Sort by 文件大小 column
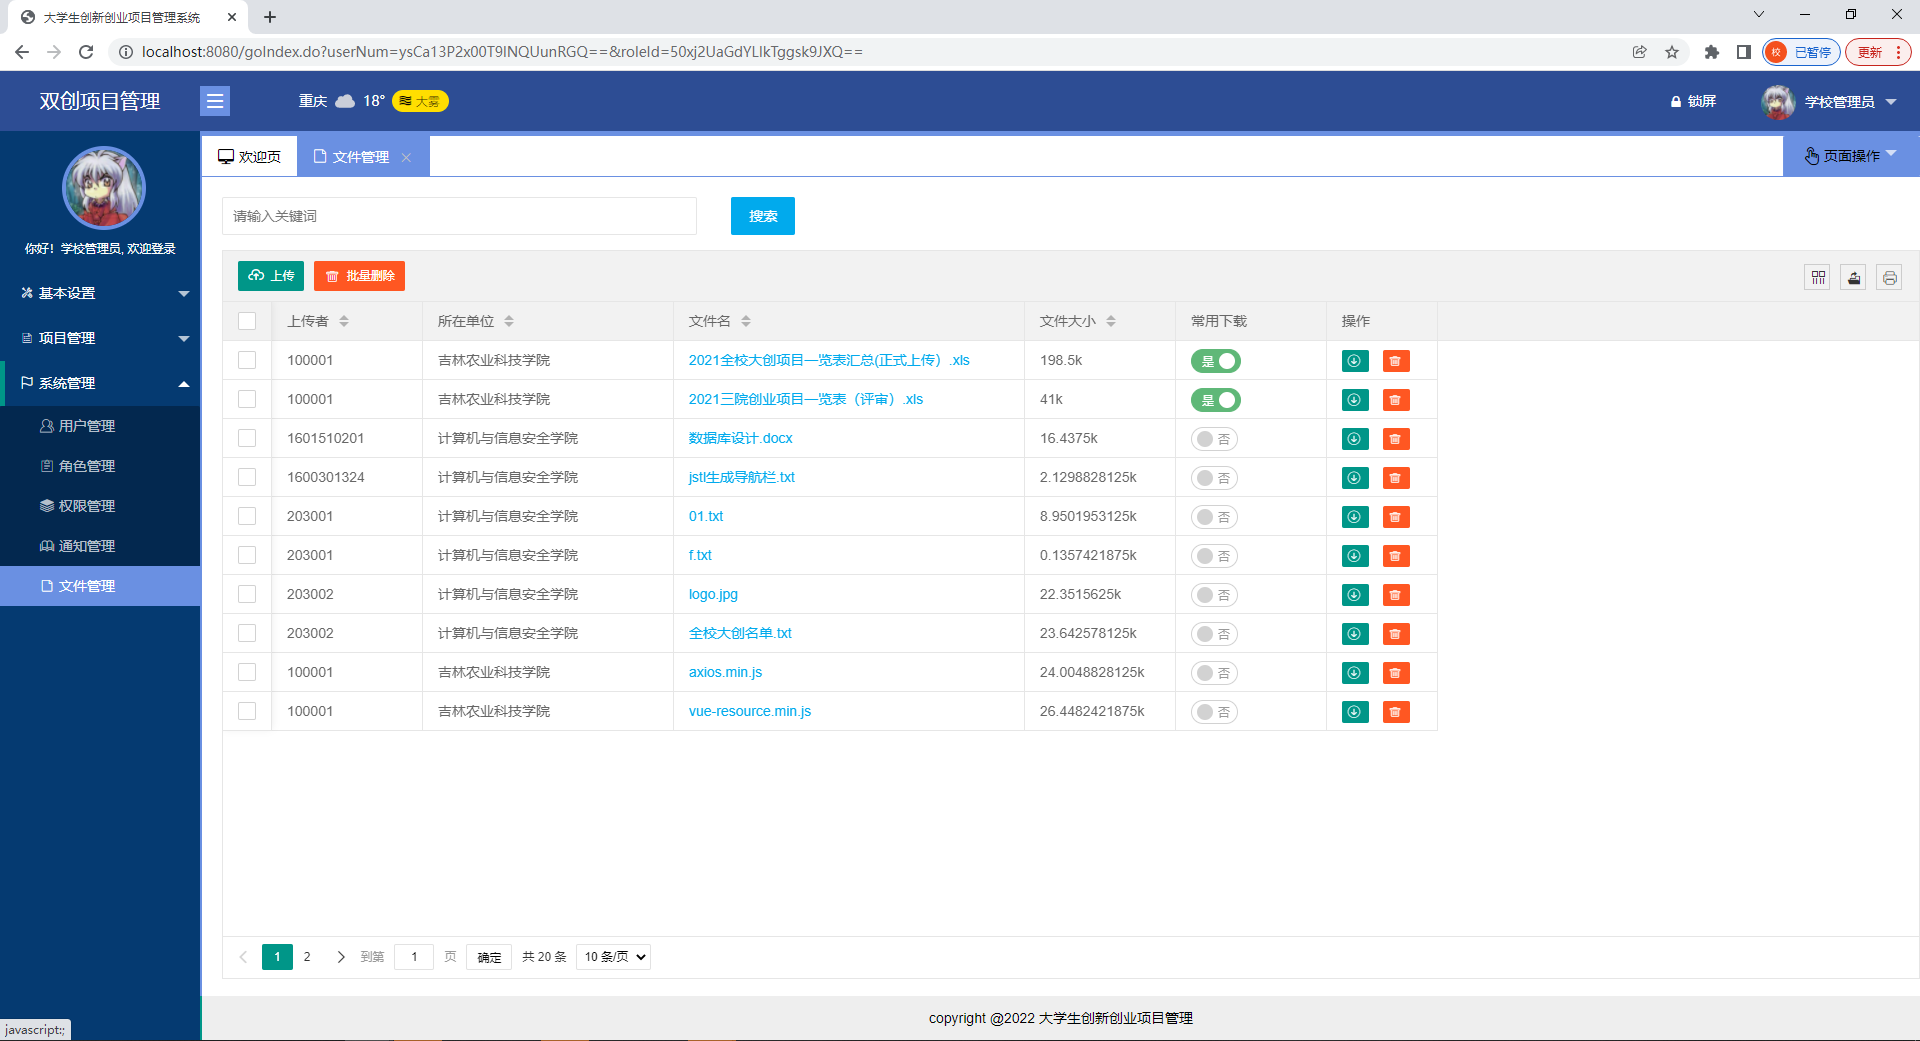The height and width of the screenshot is (1041, 1920). coord(1111,321)
